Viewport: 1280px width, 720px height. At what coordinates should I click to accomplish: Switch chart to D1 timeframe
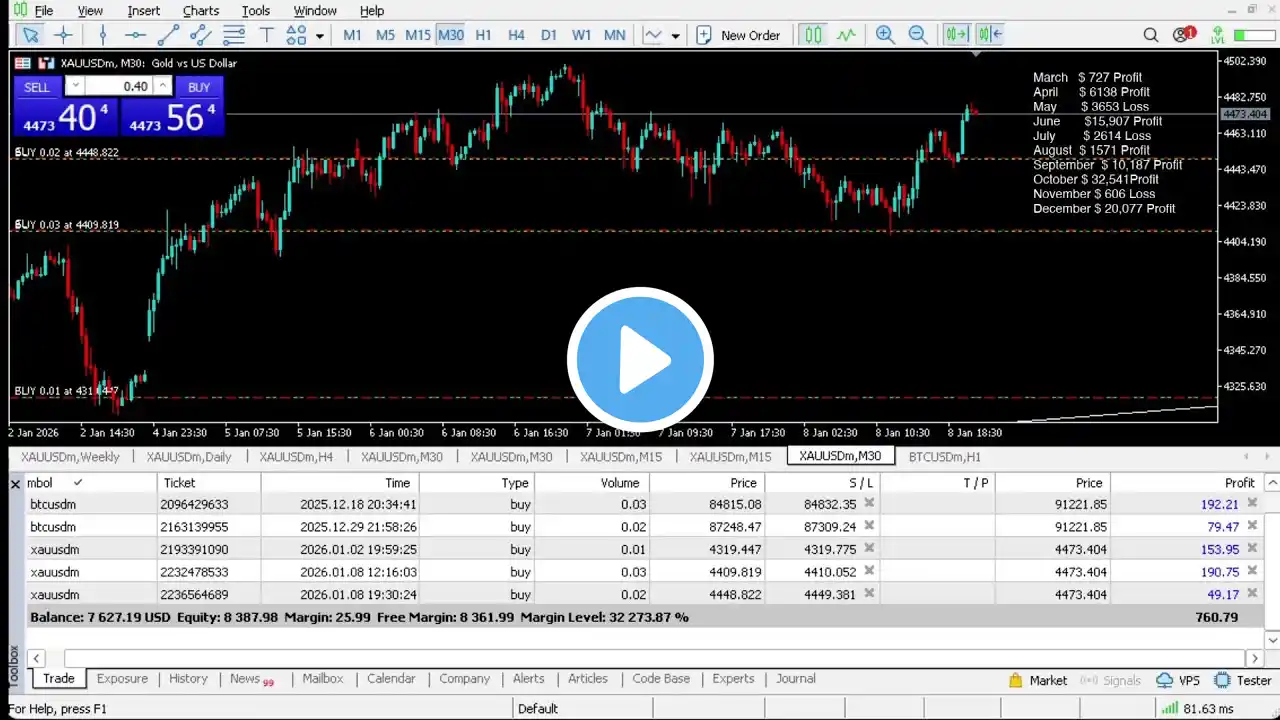click(x=549, y=35)
